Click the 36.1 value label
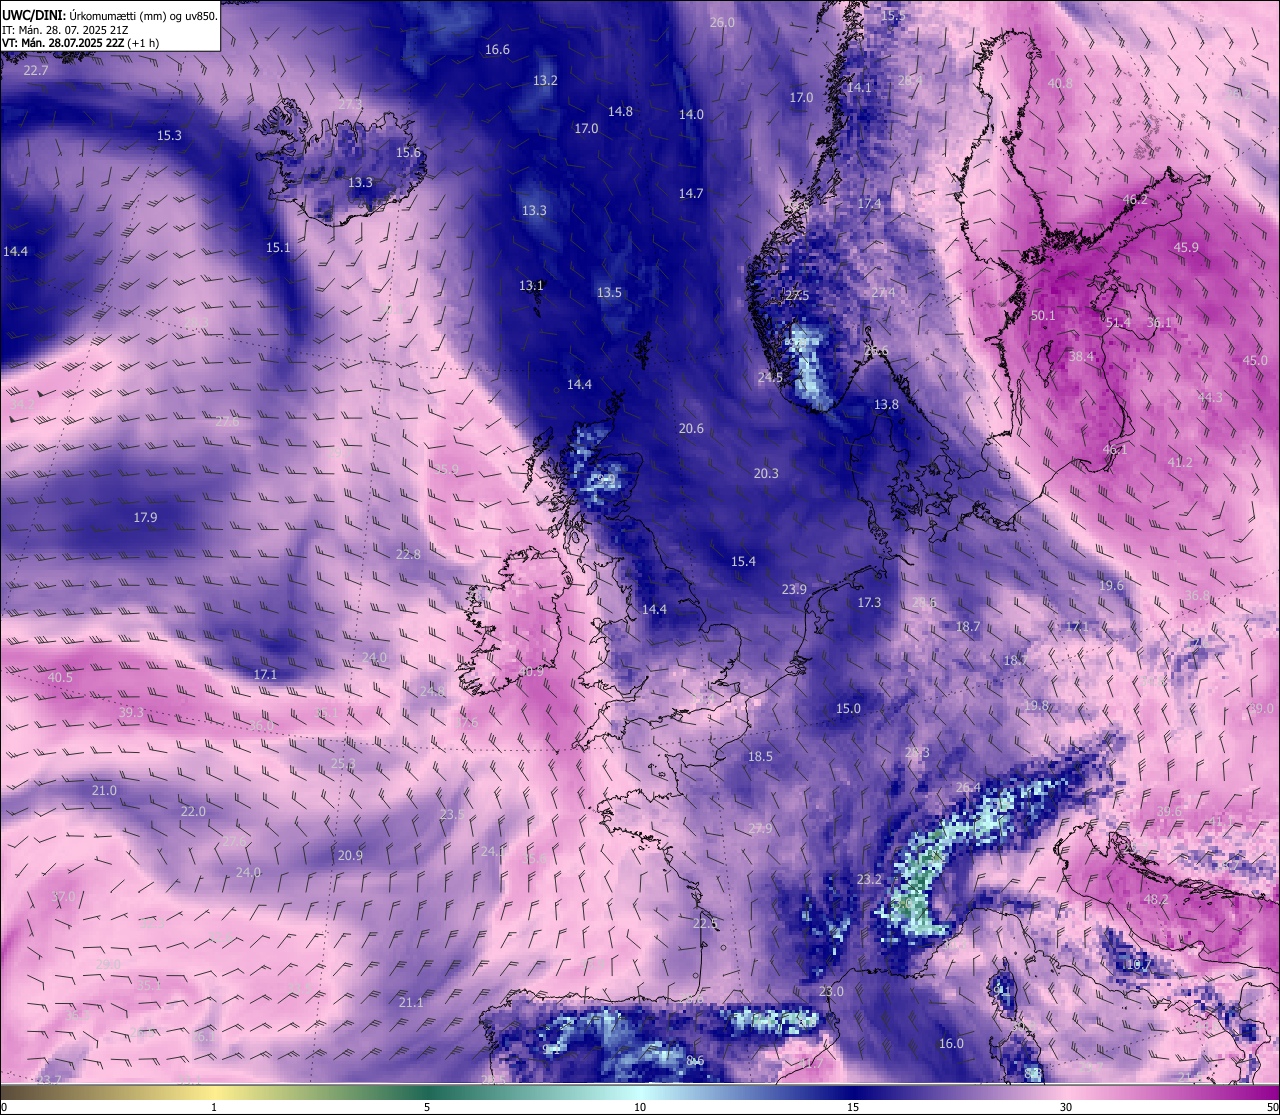Image resolution: width=1280 pixels, height=1115 pixels. (1159, 322)
